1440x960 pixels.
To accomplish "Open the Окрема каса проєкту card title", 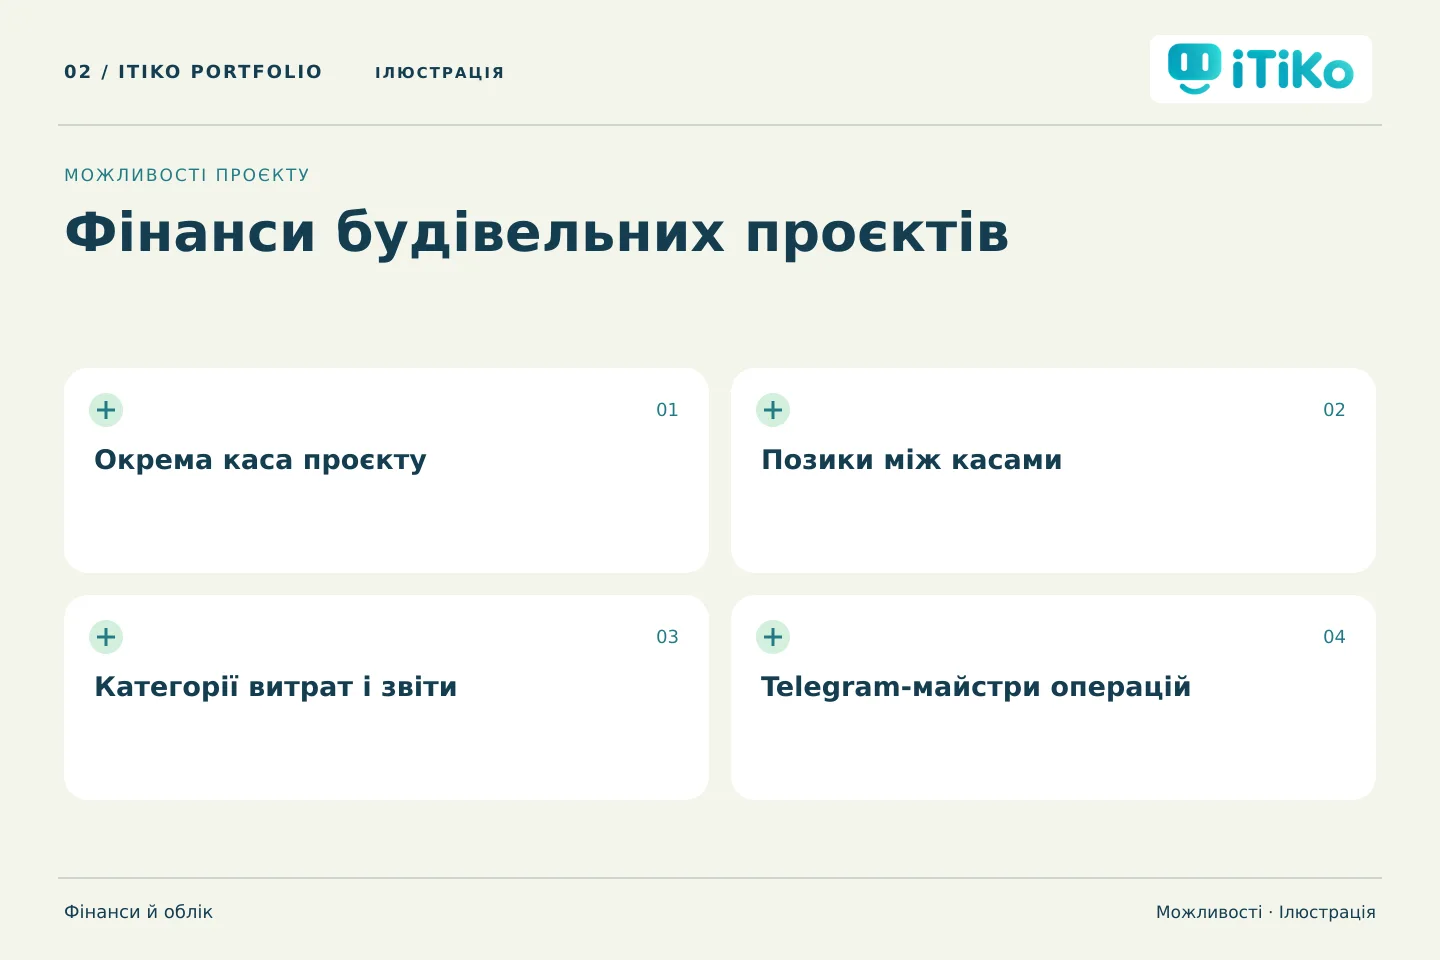I will [x=260, y=460].
